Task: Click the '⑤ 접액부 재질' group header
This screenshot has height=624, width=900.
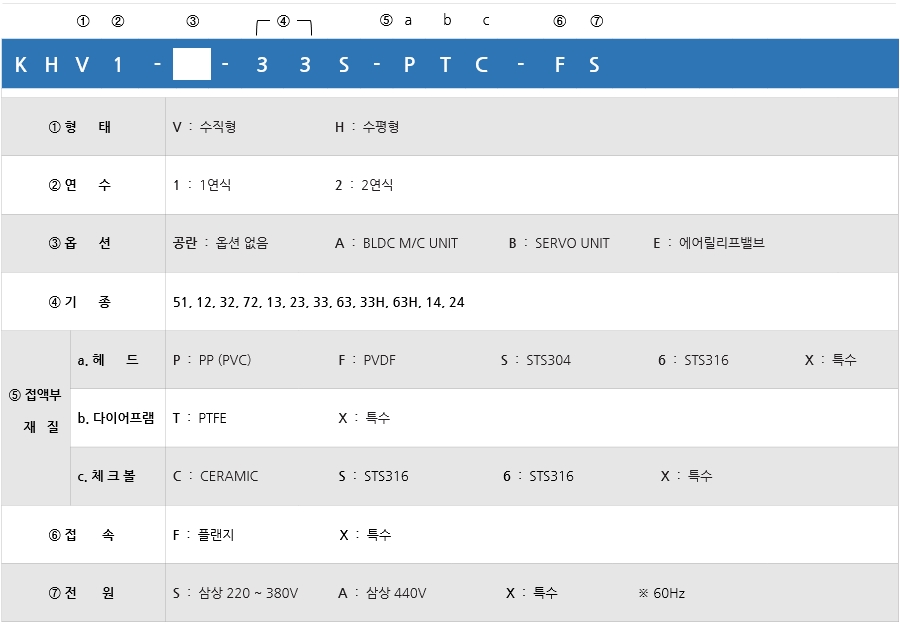Action: coord(34,411)
